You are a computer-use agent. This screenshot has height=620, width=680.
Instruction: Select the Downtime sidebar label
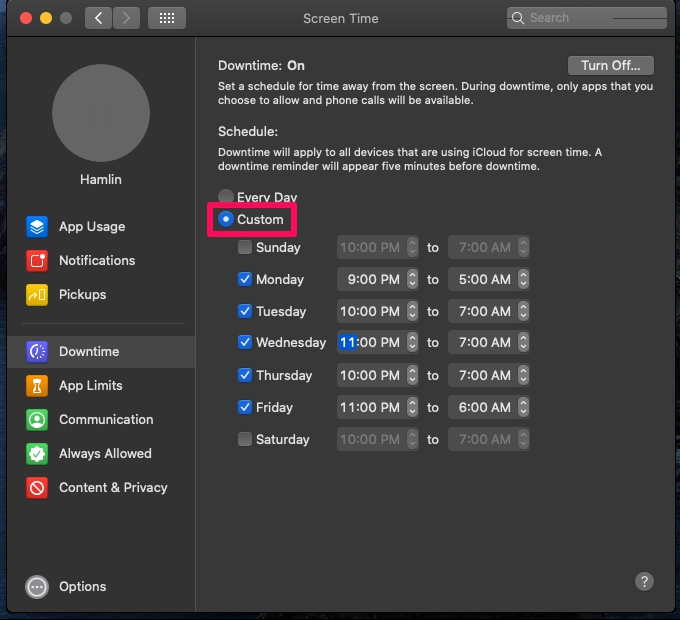(x=89, y=352)
